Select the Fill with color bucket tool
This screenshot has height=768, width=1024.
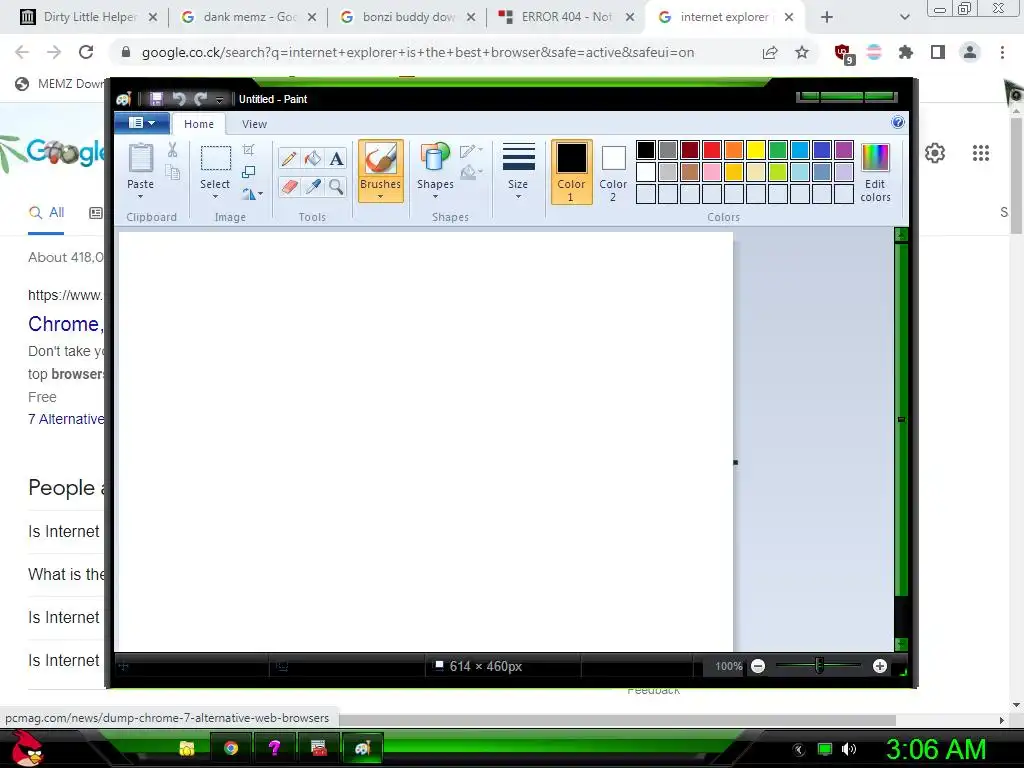click(x=313, y=159)
